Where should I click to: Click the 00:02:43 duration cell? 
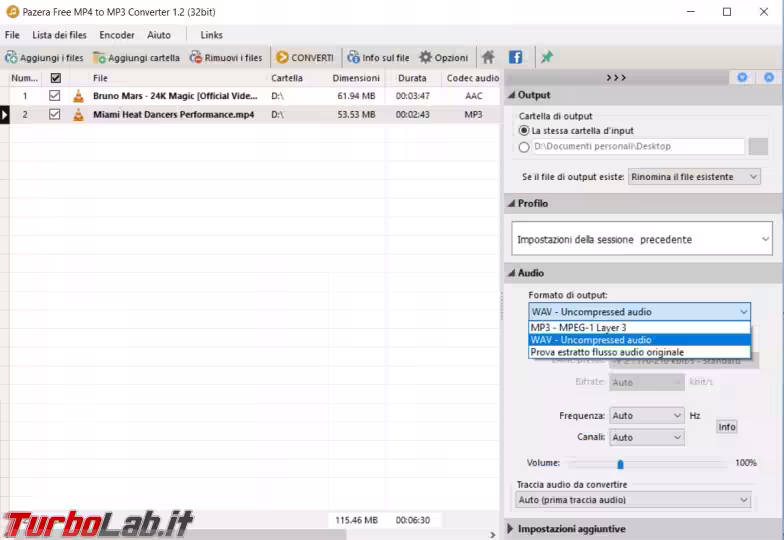[412, 114]
